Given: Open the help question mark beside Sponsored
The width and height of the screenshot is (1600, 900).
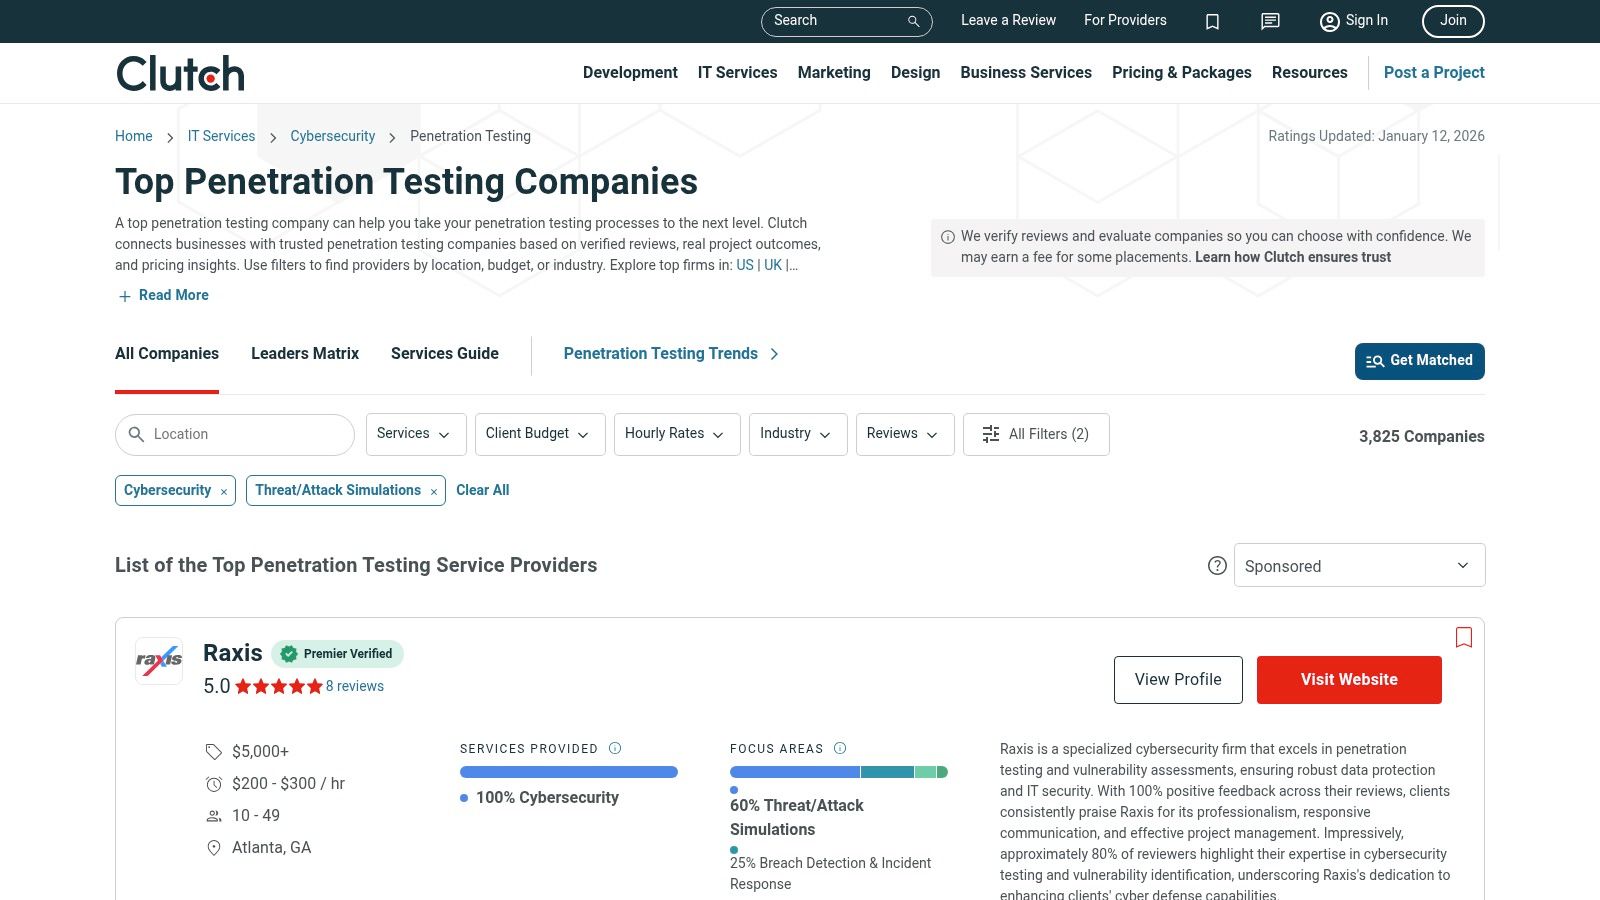Looking at the screenshot, I should point(1217,565).
